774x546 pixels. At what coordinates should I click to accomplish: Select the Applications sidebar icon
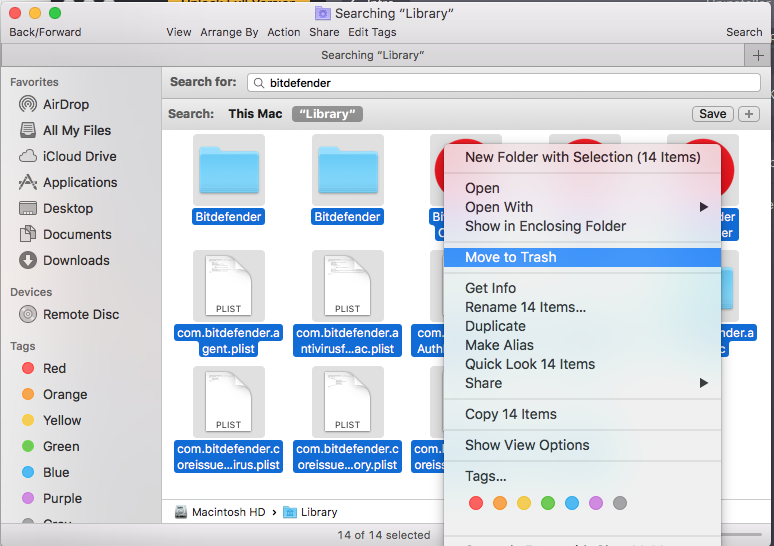point(28,182)
